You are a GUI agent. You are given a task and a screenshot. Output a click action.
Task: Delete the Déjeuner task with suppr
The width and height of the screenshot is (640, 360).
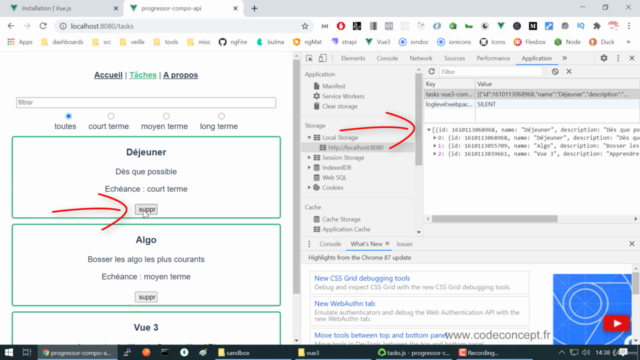147,209
